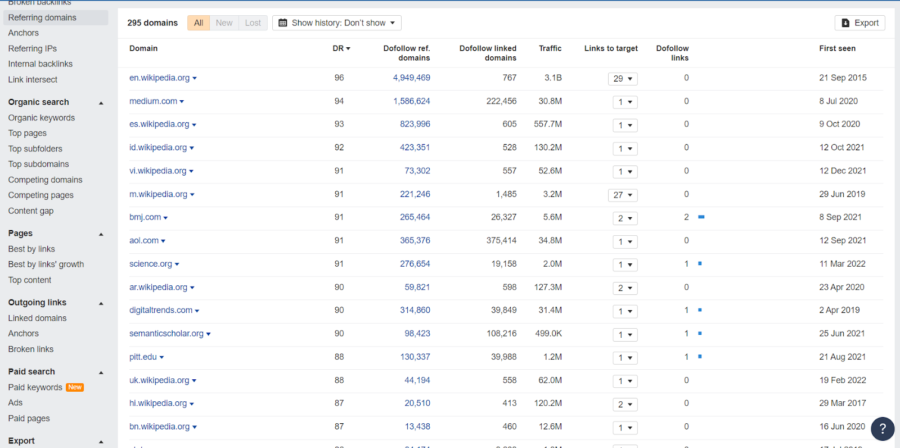Open the digitaltrends.com domain link
900x448 pixels.
click(161, 310)
